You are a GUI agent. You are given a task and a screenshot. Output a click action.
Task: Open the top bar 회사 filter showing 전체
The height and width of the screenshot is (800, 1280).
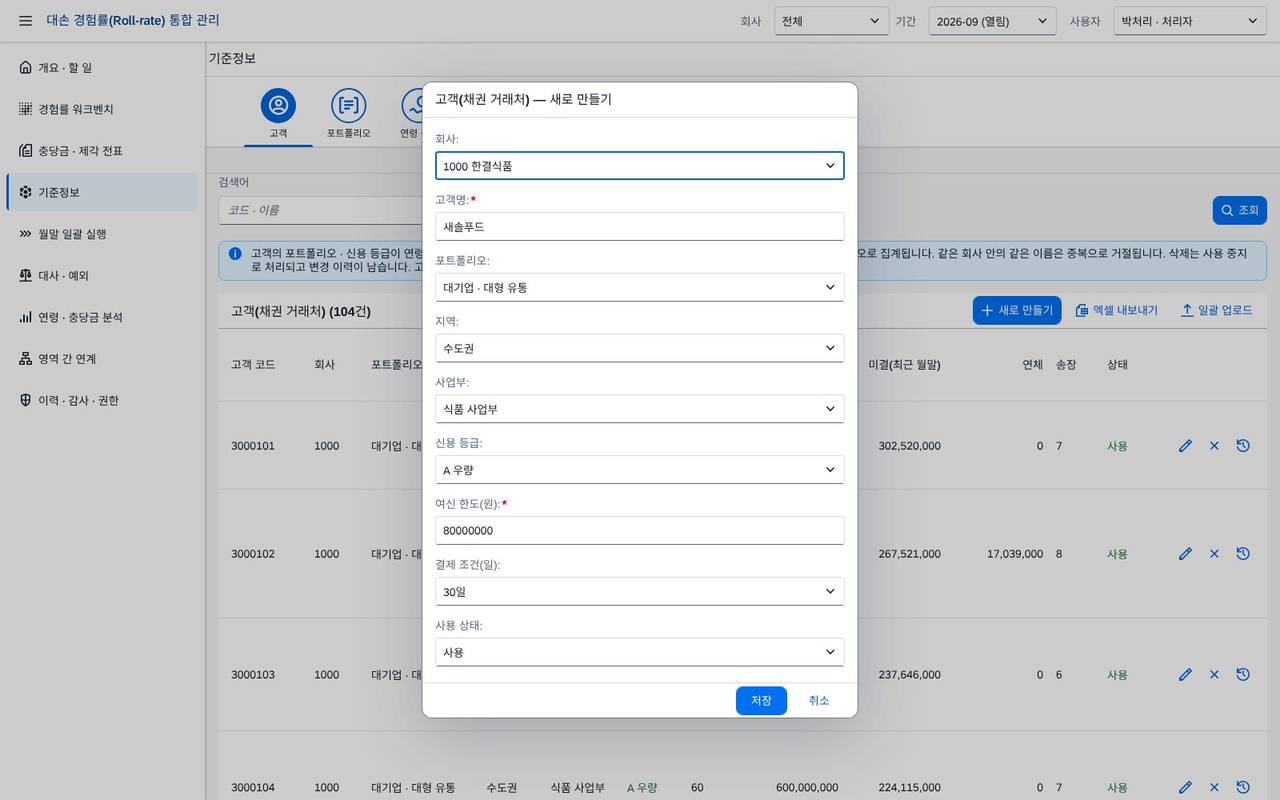click(x=832, y=21)
